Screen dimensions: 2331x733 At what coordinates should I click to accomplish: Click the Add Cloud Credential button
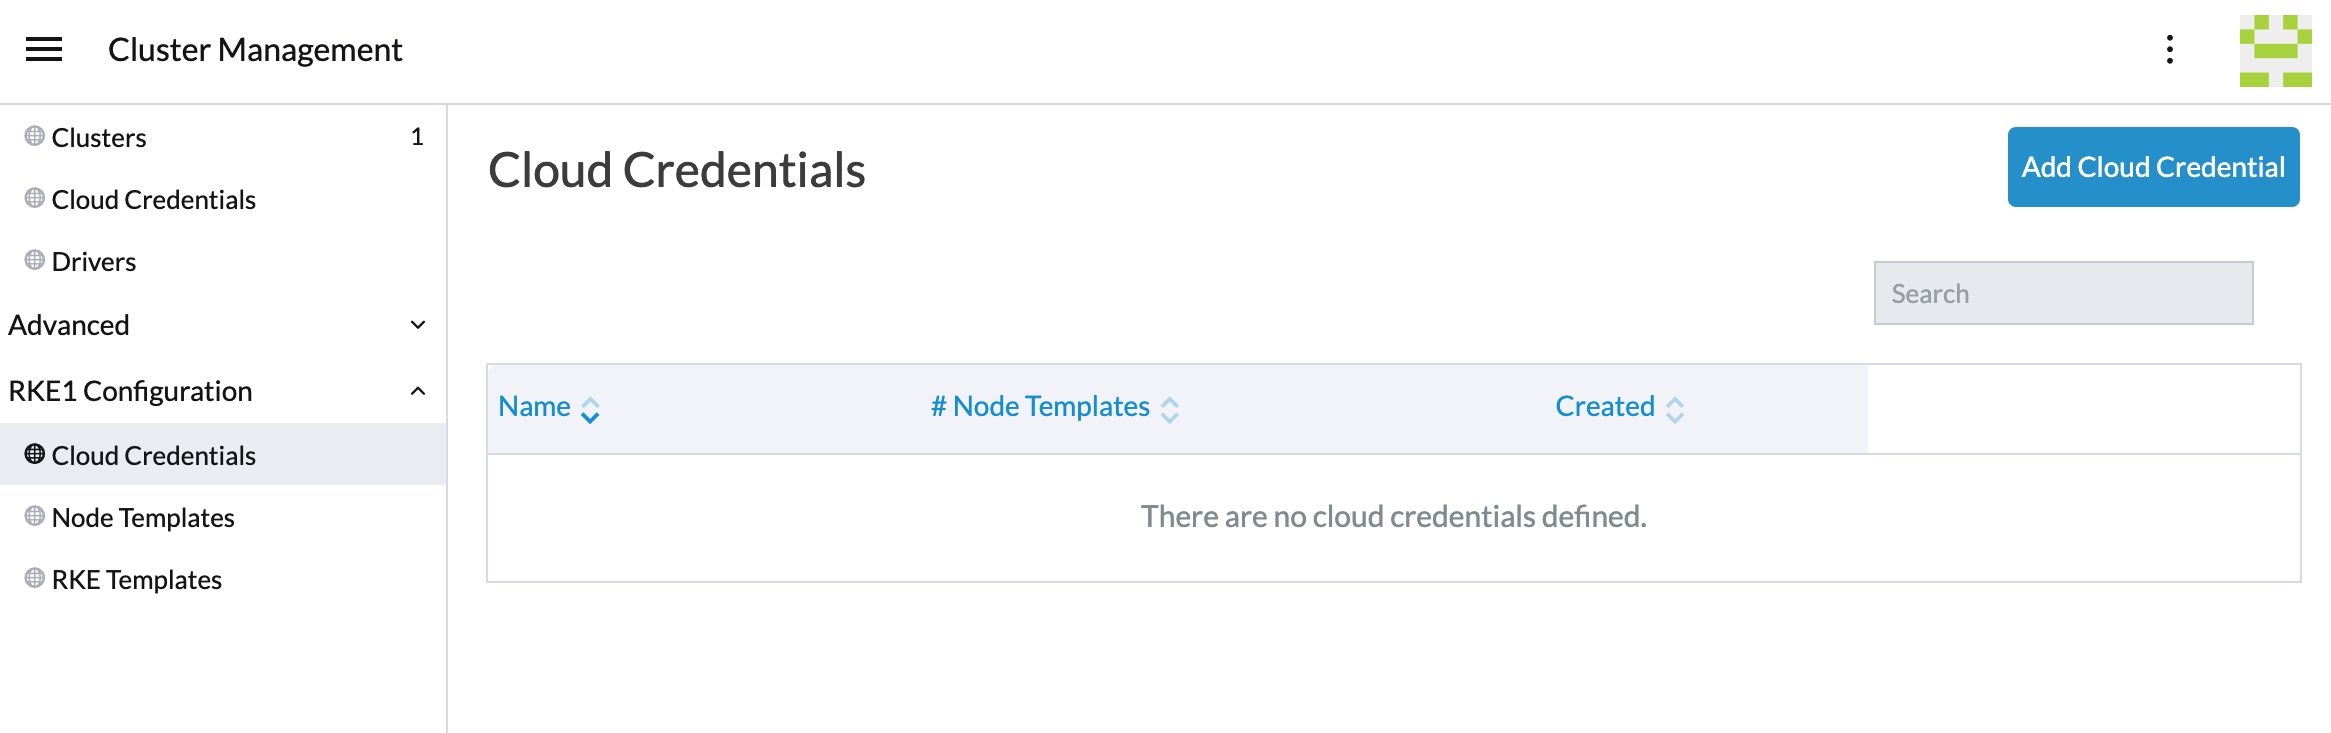pyautogui.click(x=2152, y=167)
